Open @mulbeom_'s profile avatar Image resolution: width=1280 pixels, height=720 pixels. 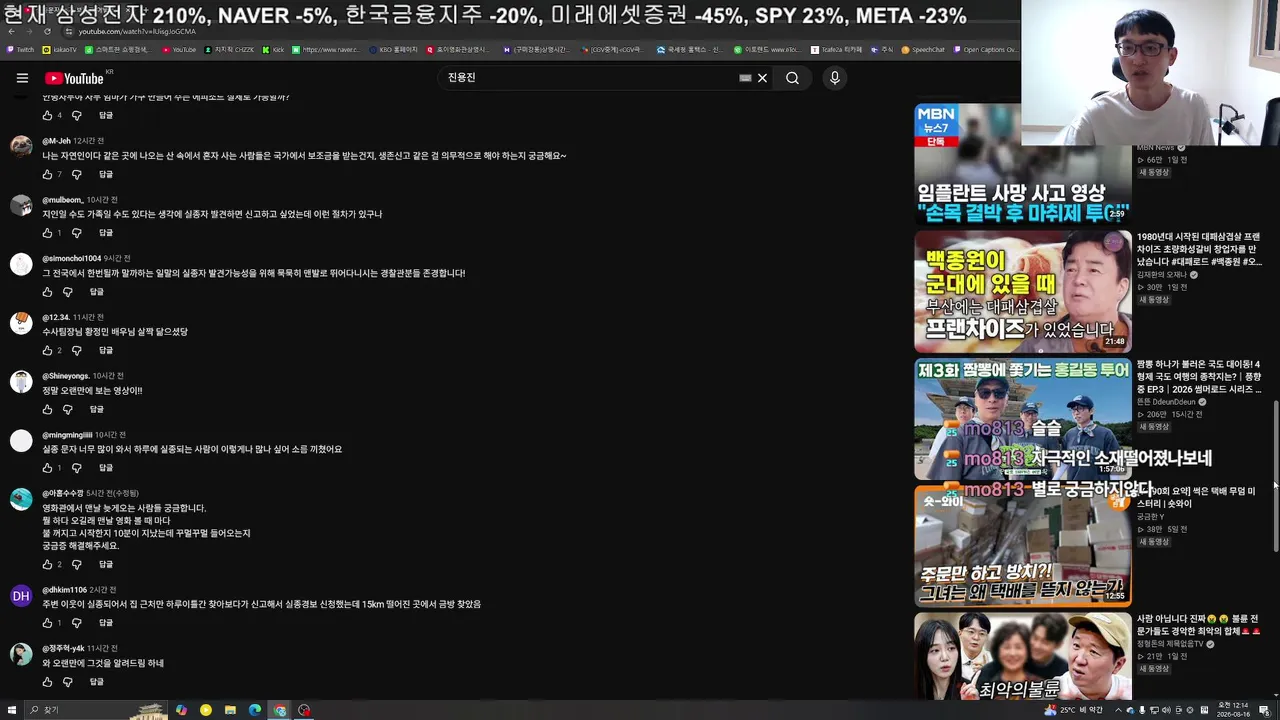[x=21, y=206]
